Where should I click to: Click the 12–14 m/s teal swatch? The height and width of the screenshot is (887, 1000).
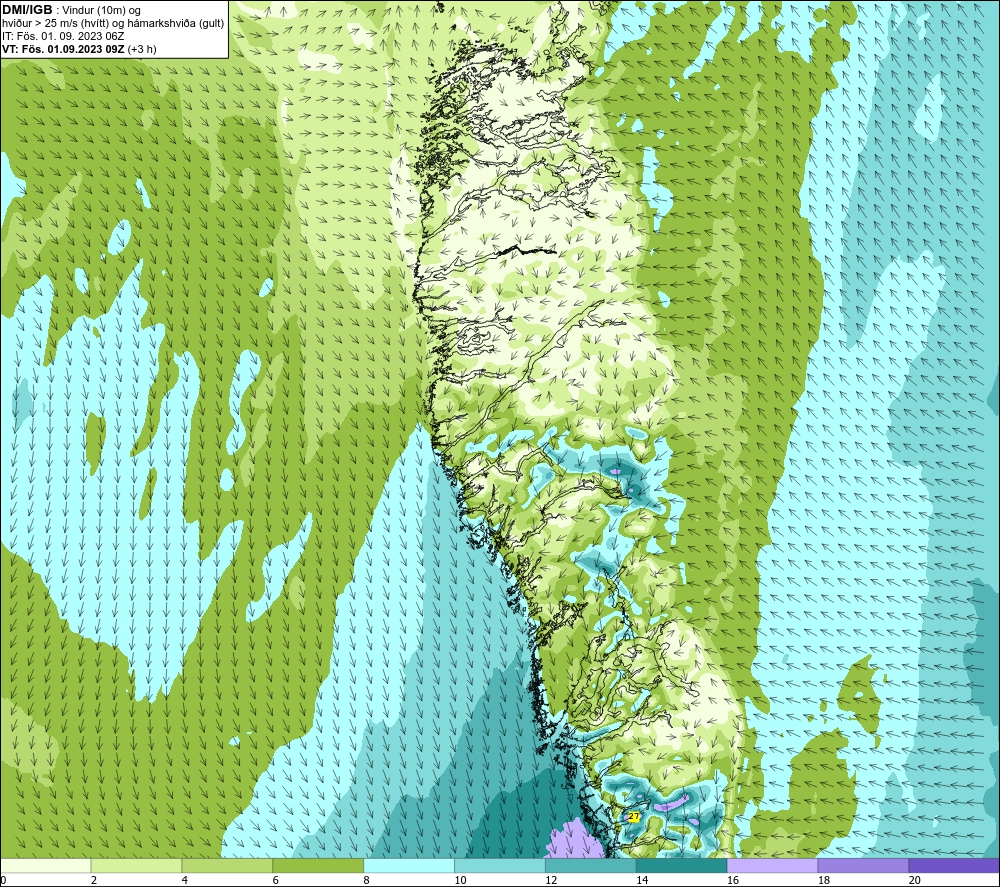pos(591,865)
